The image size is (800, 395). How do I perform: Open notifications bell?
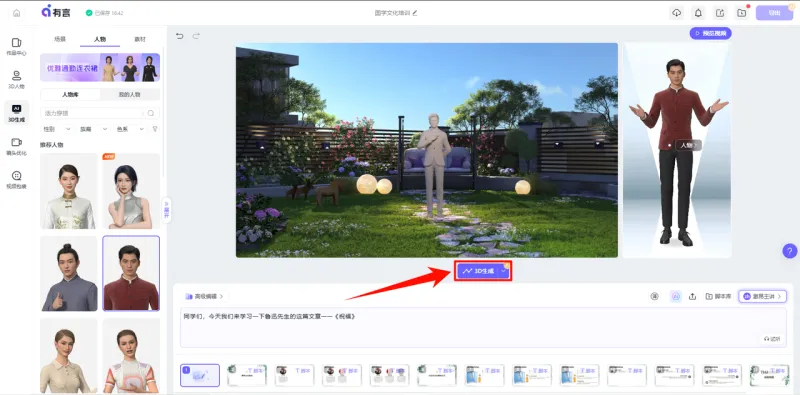(698, 13)
